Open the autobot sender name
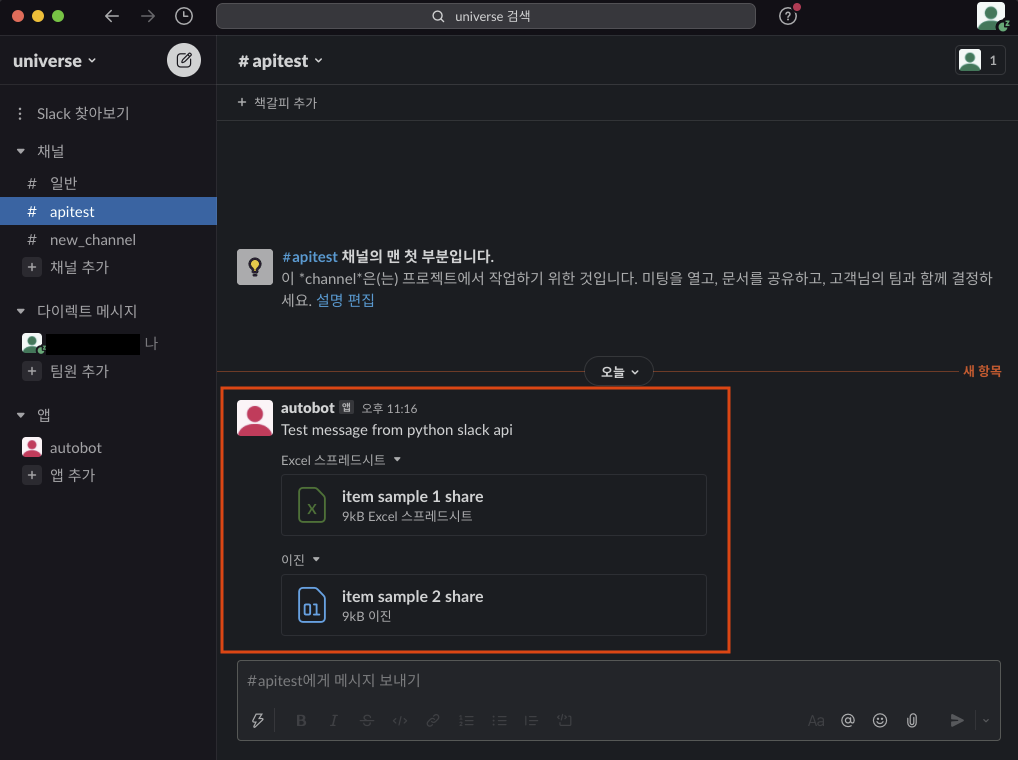Screen dimensions: 1018x760 click(x=307, y=408)
